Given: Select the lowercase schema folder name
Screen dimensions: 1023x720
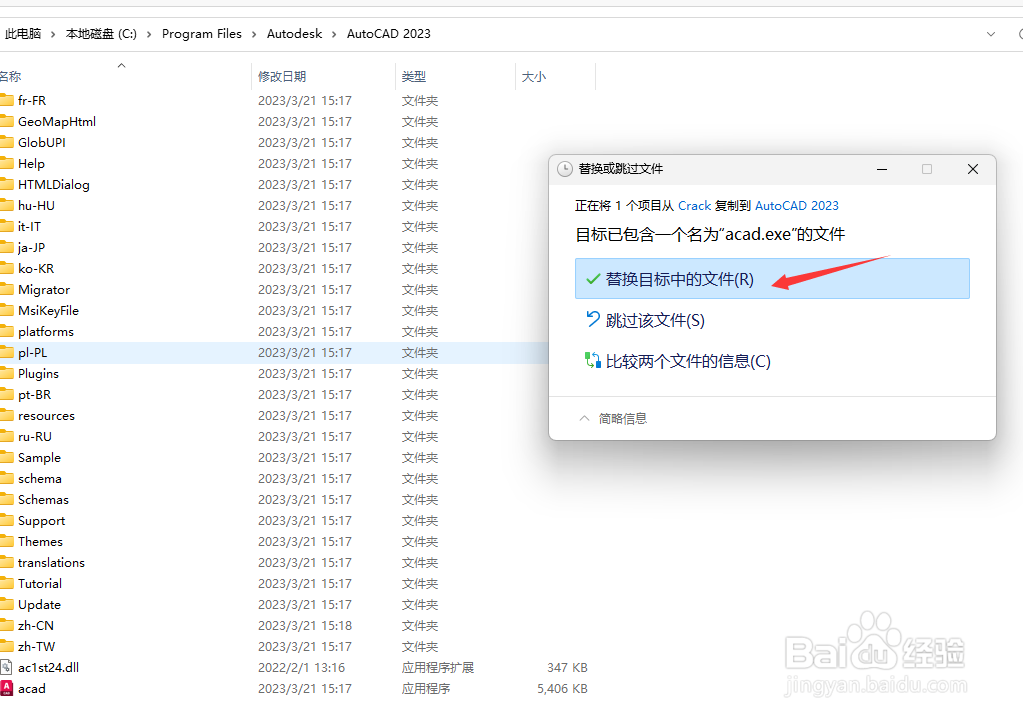Looking at the screenshot, I should (x=40, y=479).
